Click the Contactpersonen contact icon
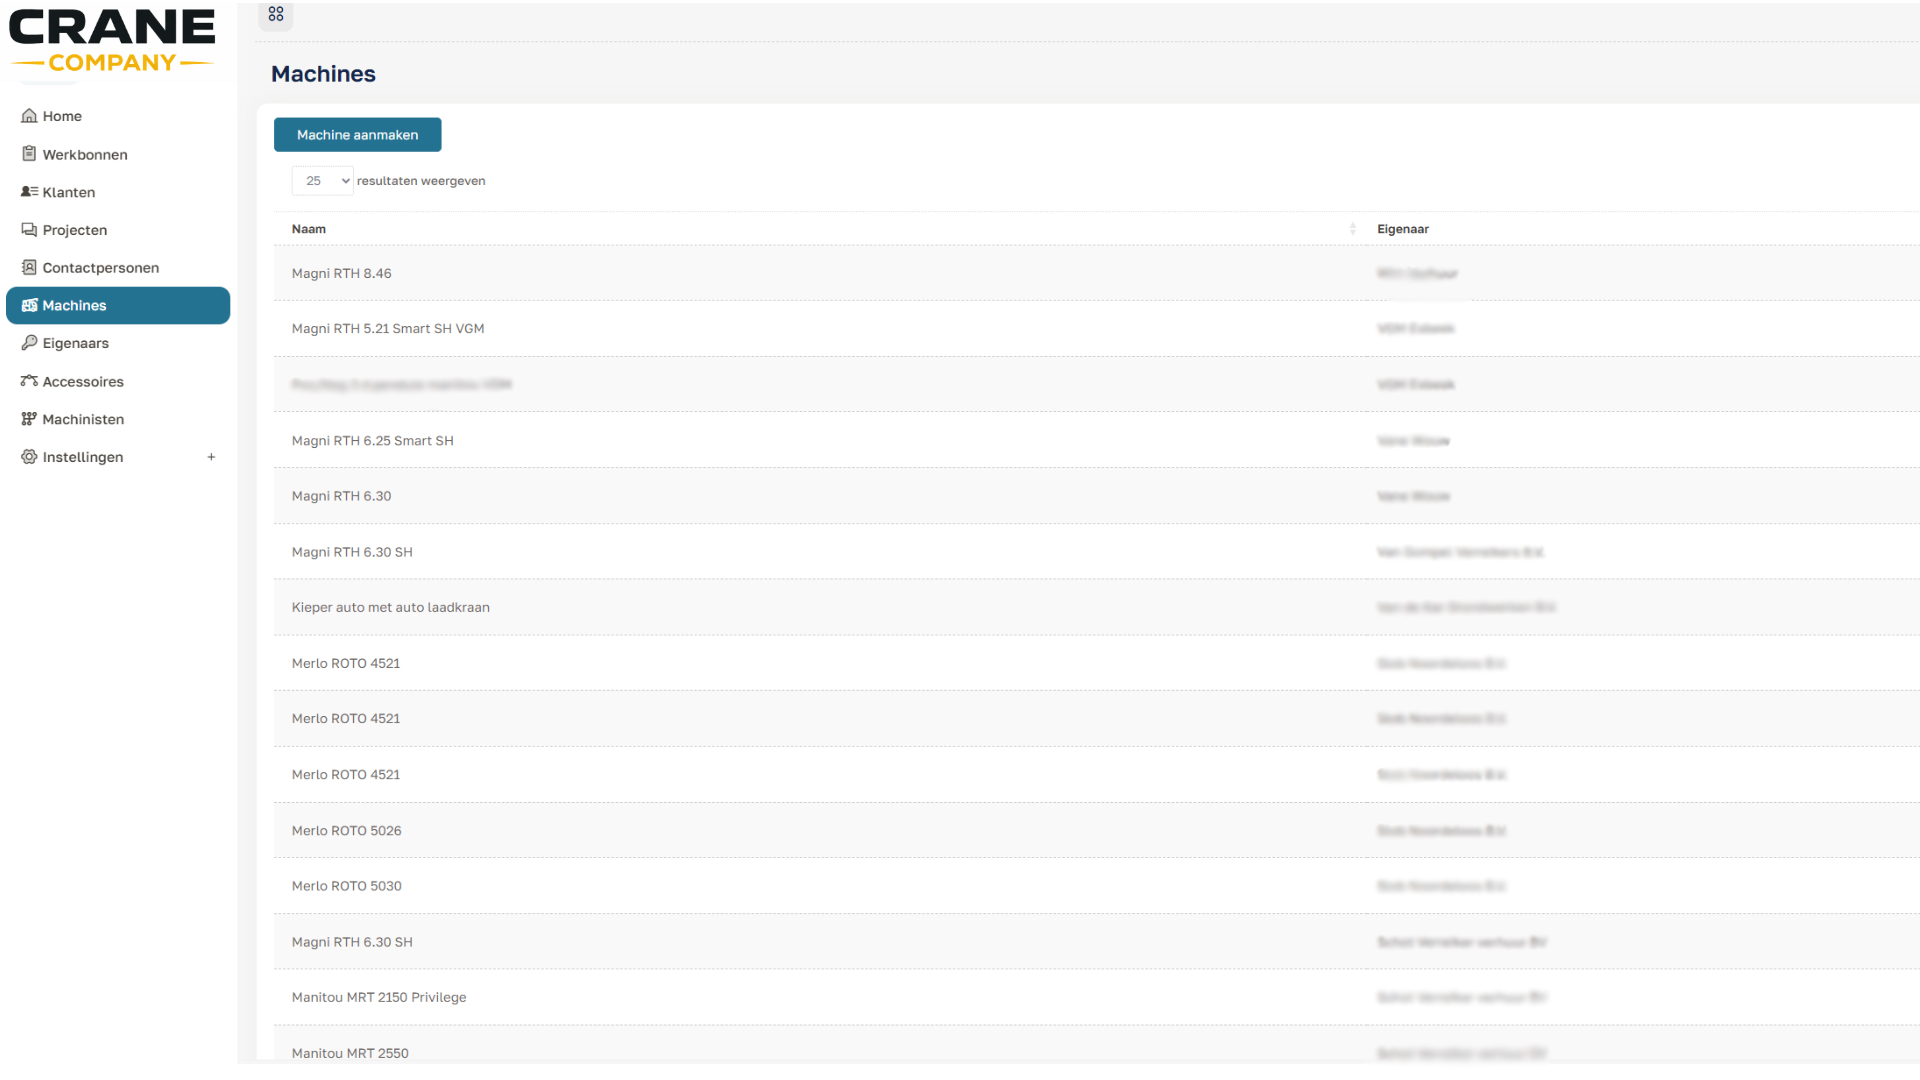Image resolution: width=1920 pixels, height=1080 pixels. point(29,268)
